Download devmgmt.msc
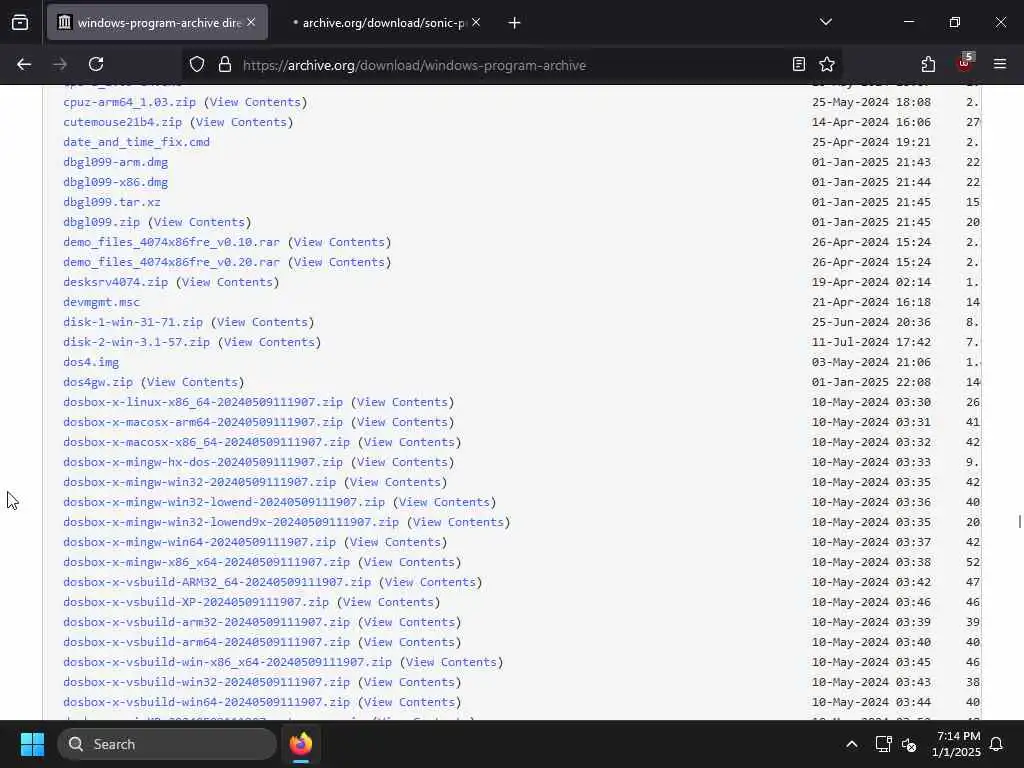 click(101, 302)
